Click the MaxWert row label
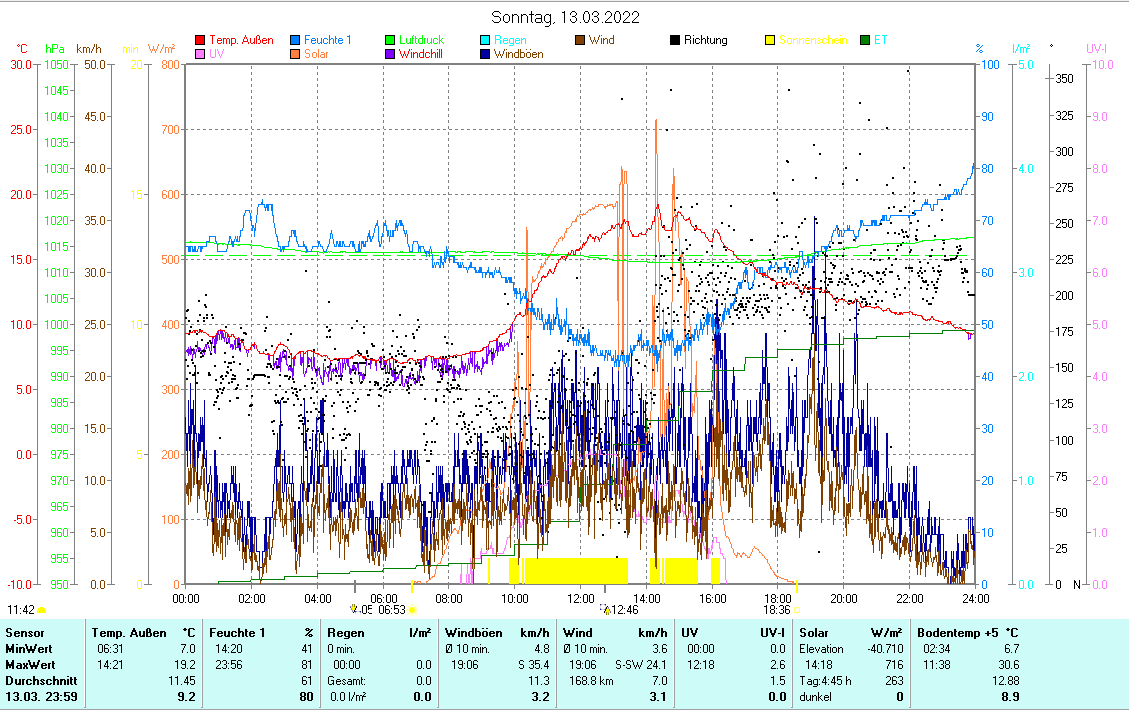The height and width of the screenshot is (710, 1129). click(x=28, y=665)
